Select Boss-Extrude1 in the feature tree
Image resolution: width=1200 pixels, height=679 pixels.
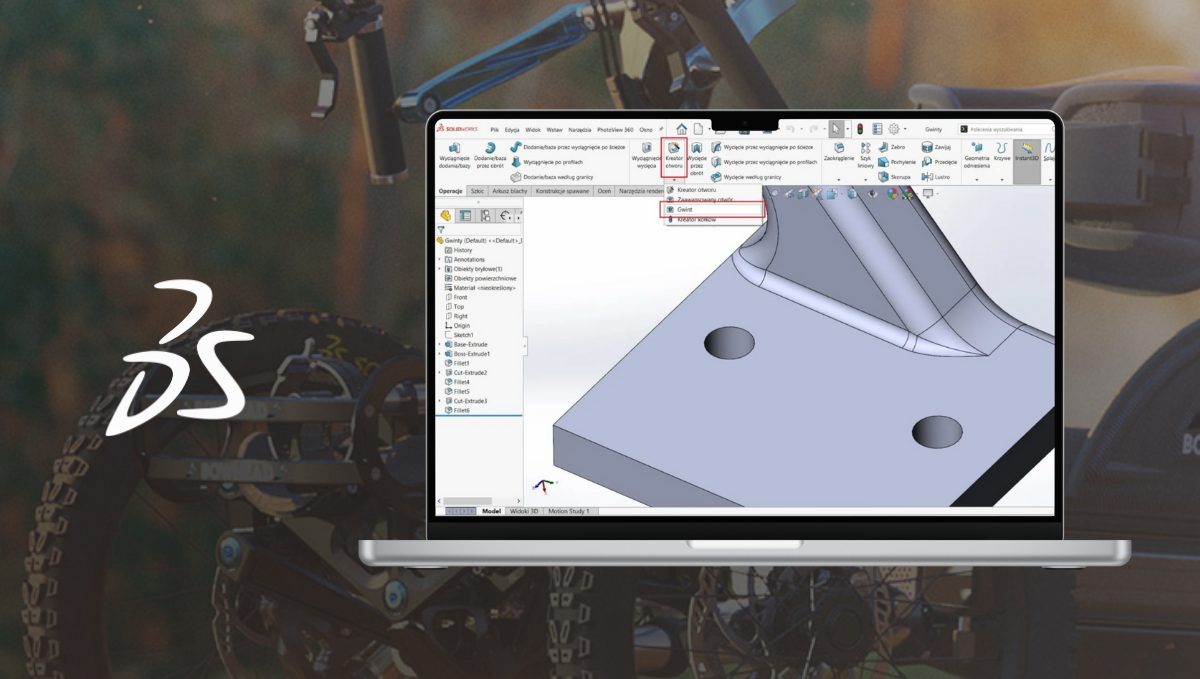click(x=469, y=353)
